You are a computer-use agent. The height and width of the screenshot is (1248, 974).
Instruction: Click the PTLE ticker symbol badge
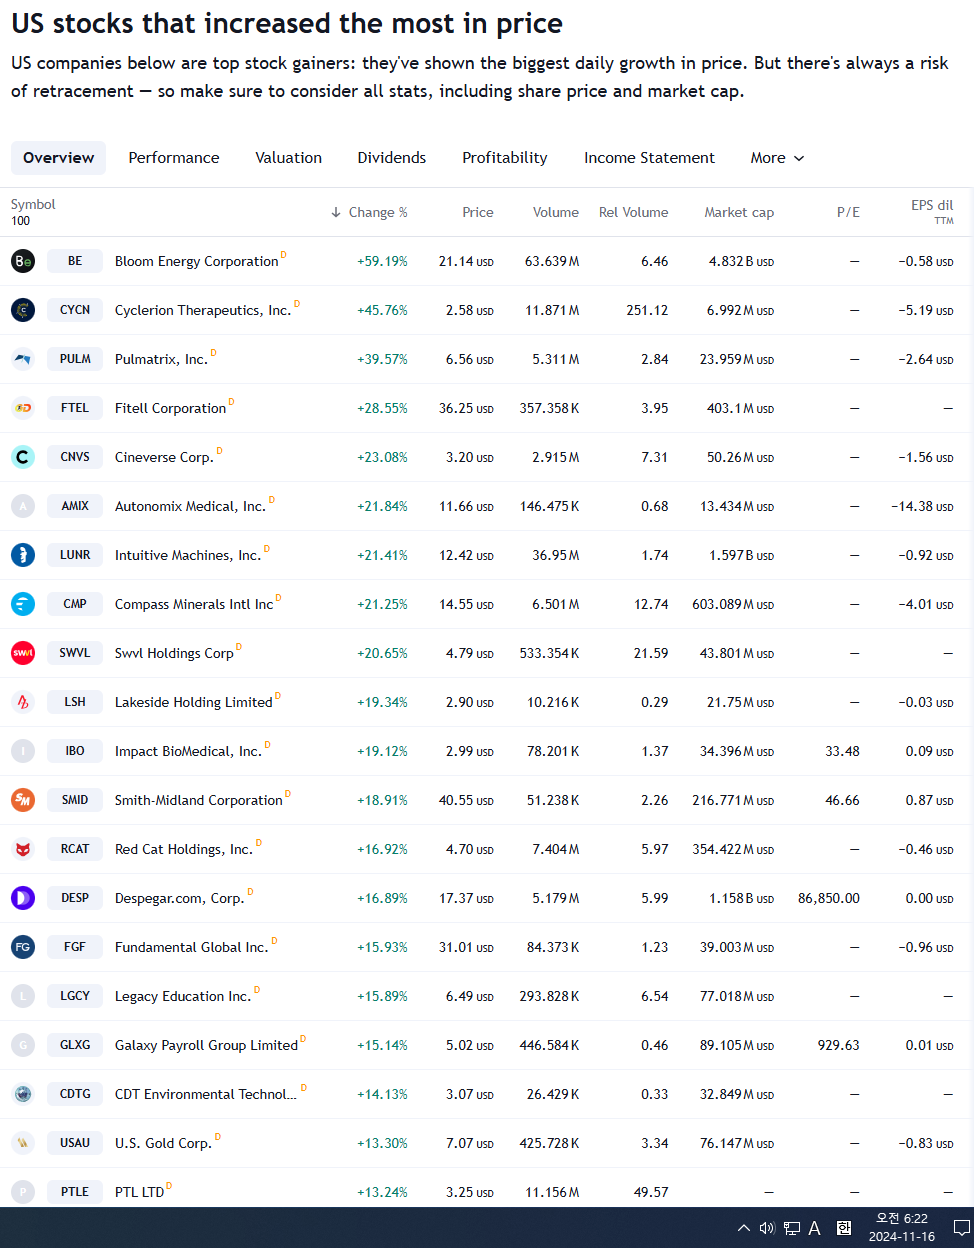tap(75, 1192)
